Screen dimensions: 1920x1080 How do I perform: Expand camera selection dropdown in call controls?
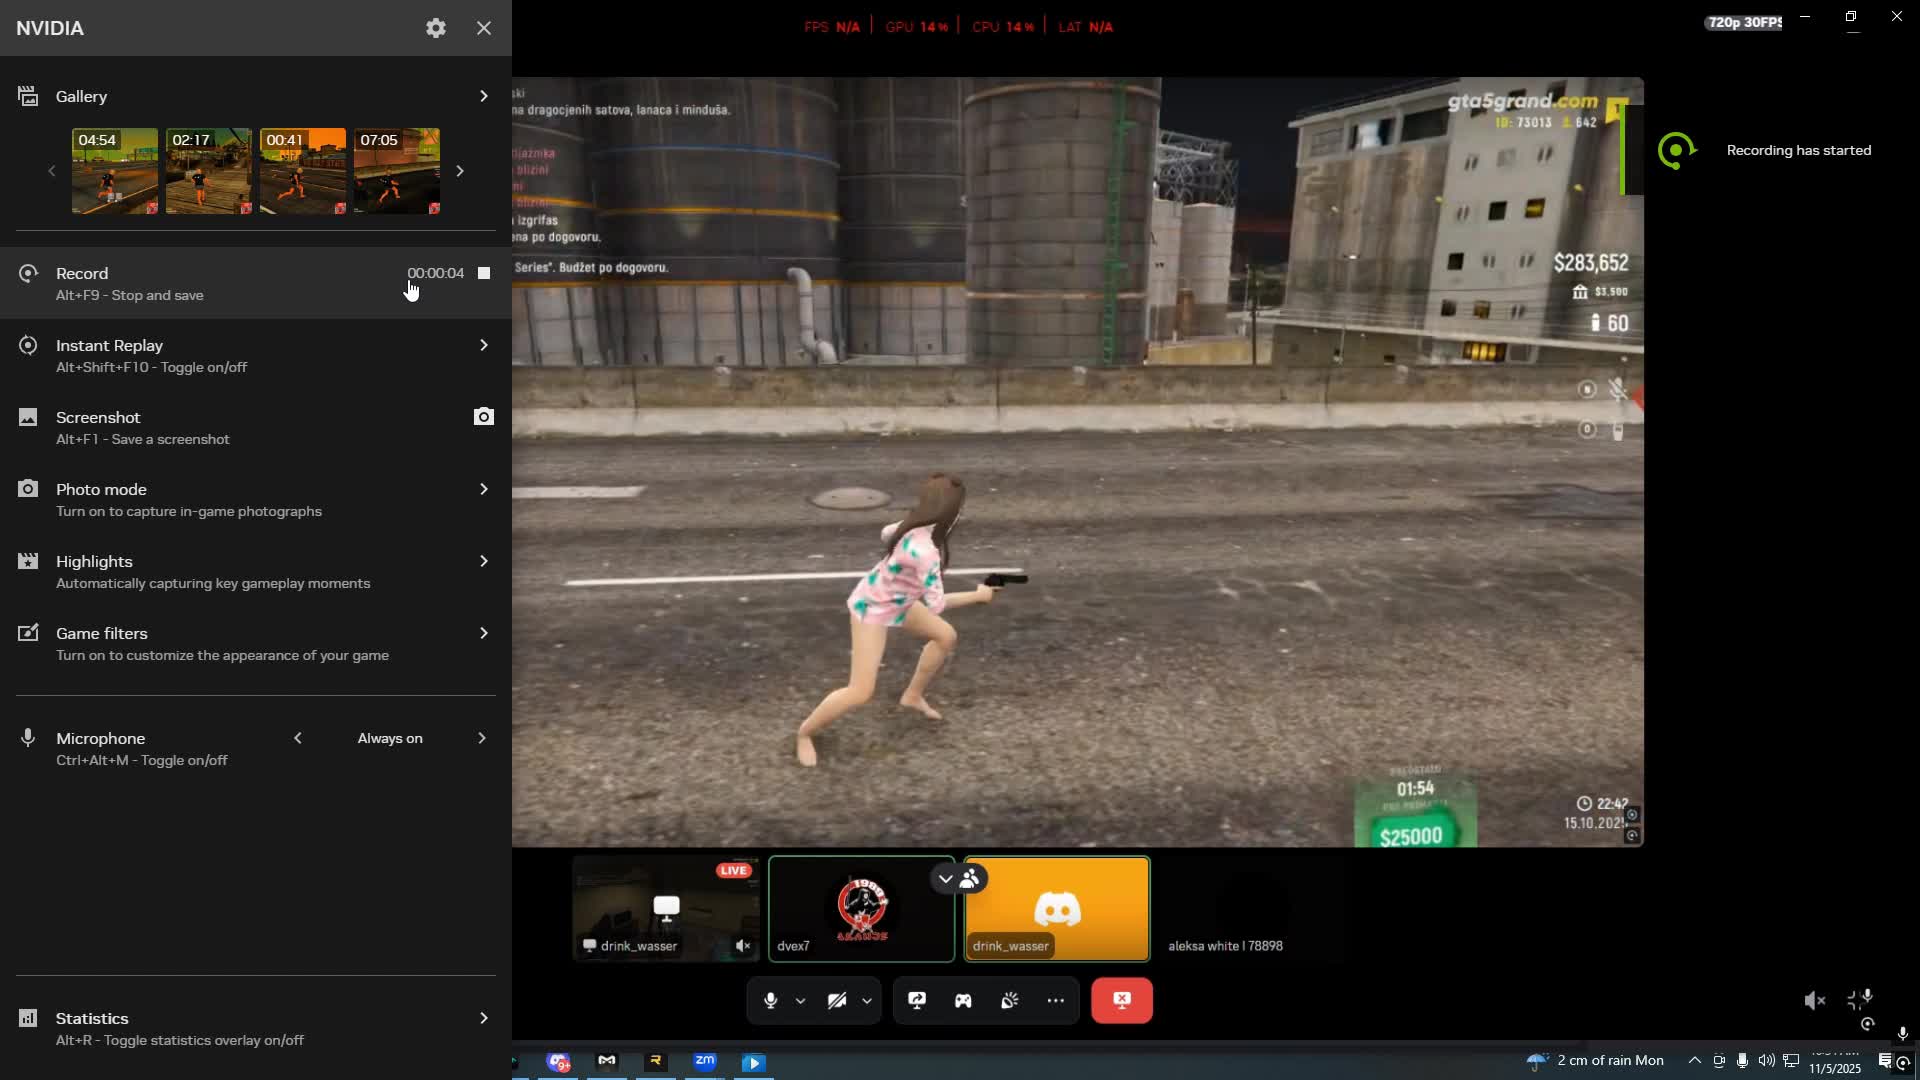[866, 1000]
